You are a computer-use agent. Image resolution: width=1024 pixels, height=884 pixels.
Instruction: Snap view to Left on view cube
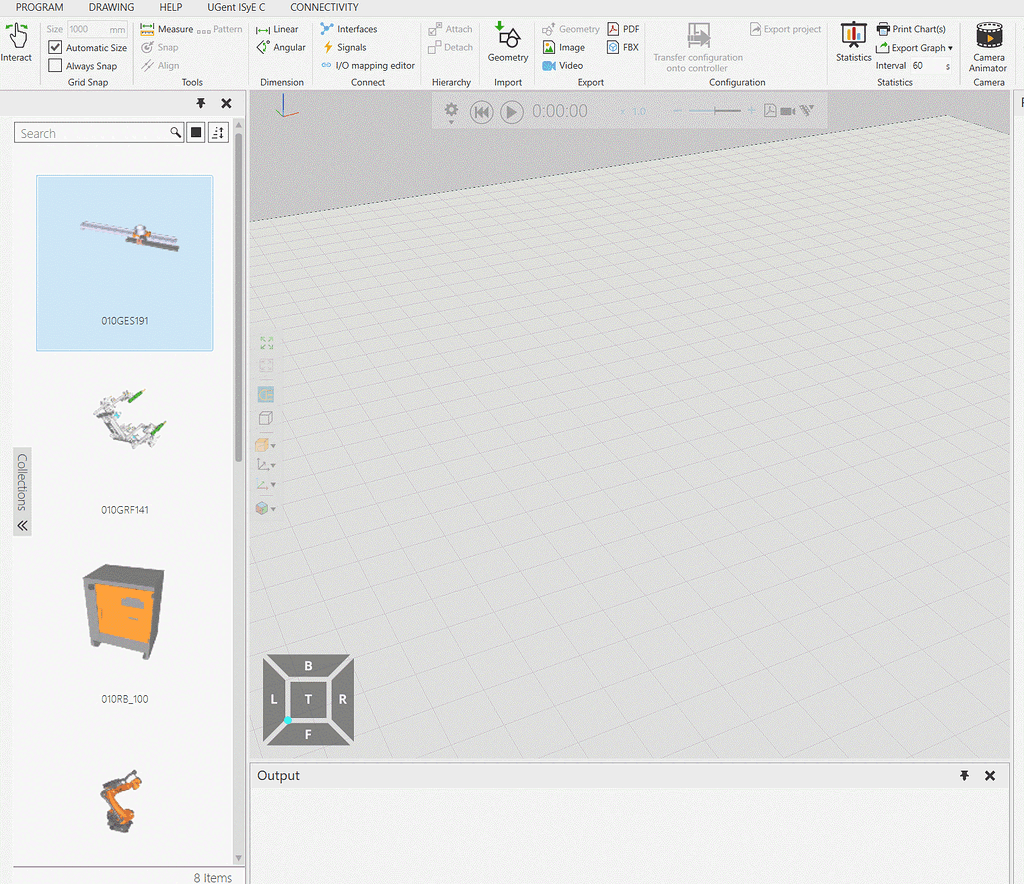(x=274, y=699)
